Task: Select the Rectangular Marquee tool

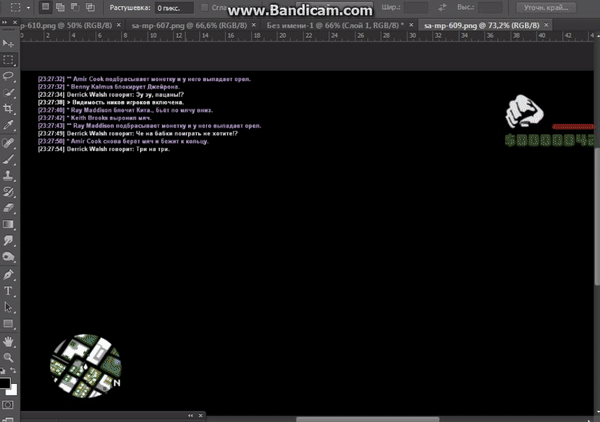Action: pos(8,59)
